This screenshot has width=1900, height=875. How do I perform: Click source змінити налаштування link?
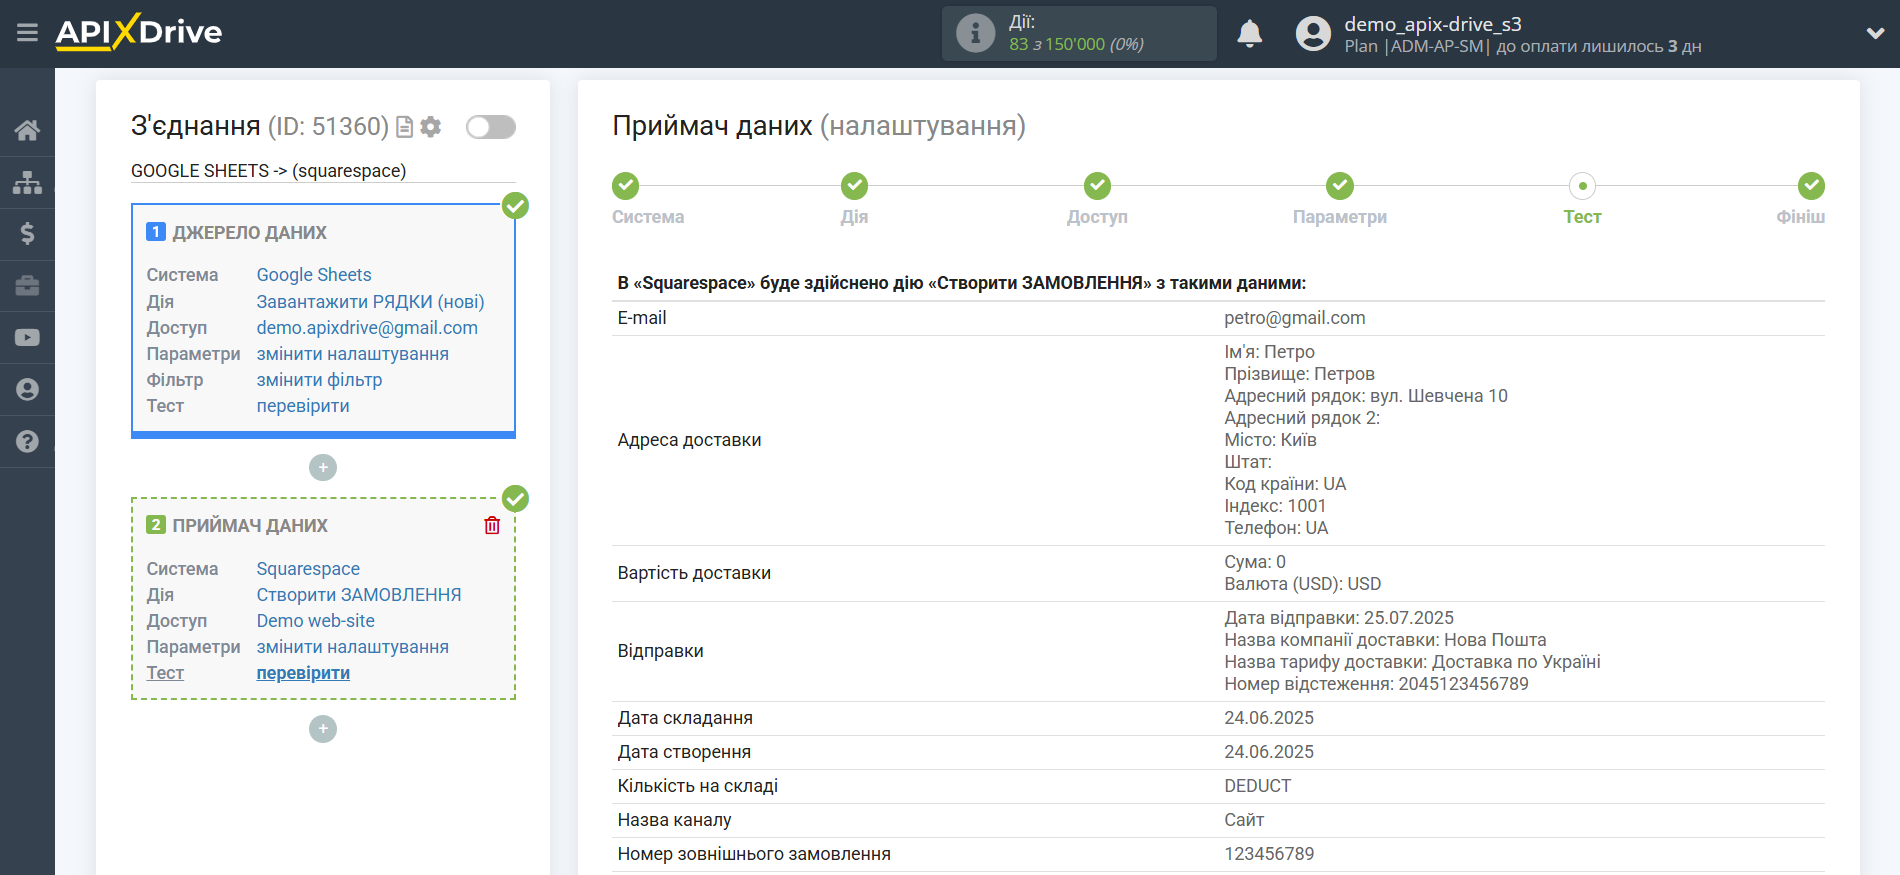click(x=353, y=354)
